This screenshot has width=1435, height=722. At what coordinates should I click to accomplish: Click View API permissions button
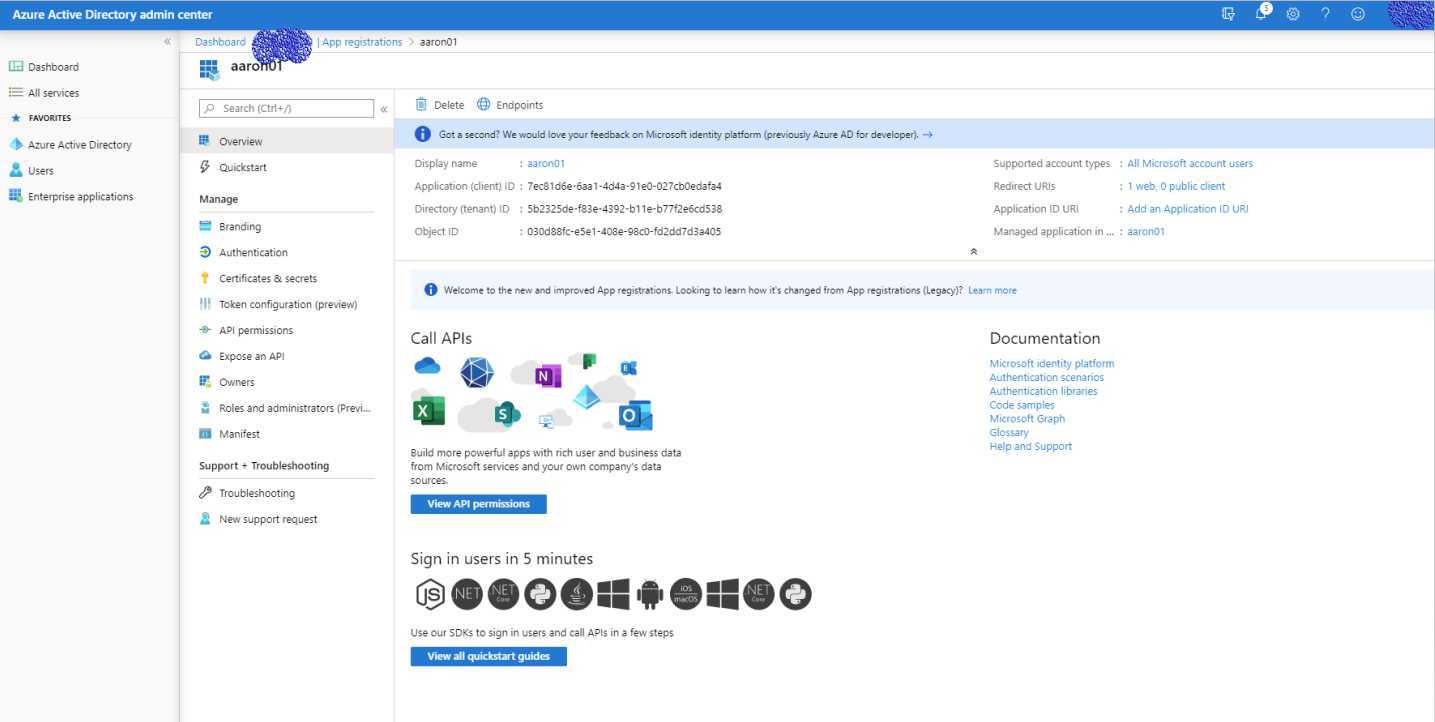coord(478,504)
